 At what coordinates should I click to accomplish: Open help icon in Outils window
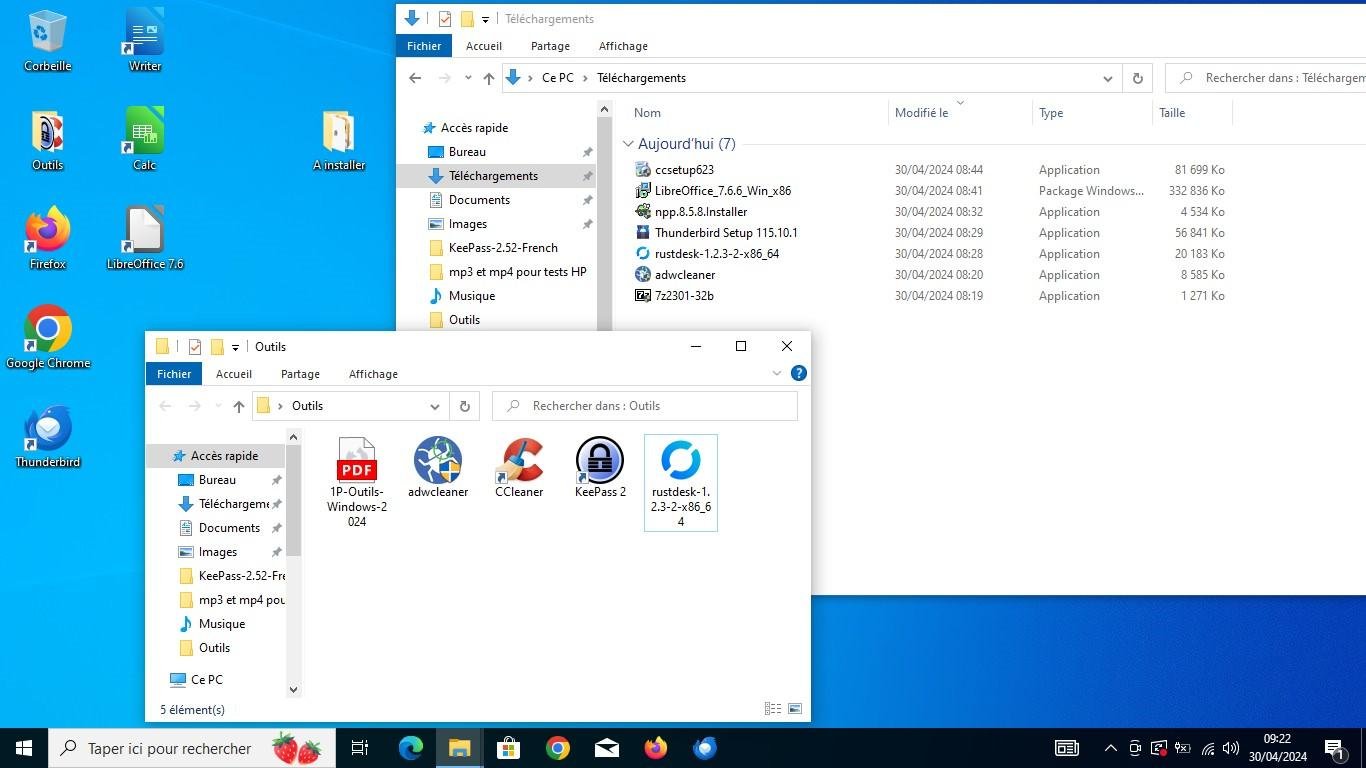(x=799, y=373)
